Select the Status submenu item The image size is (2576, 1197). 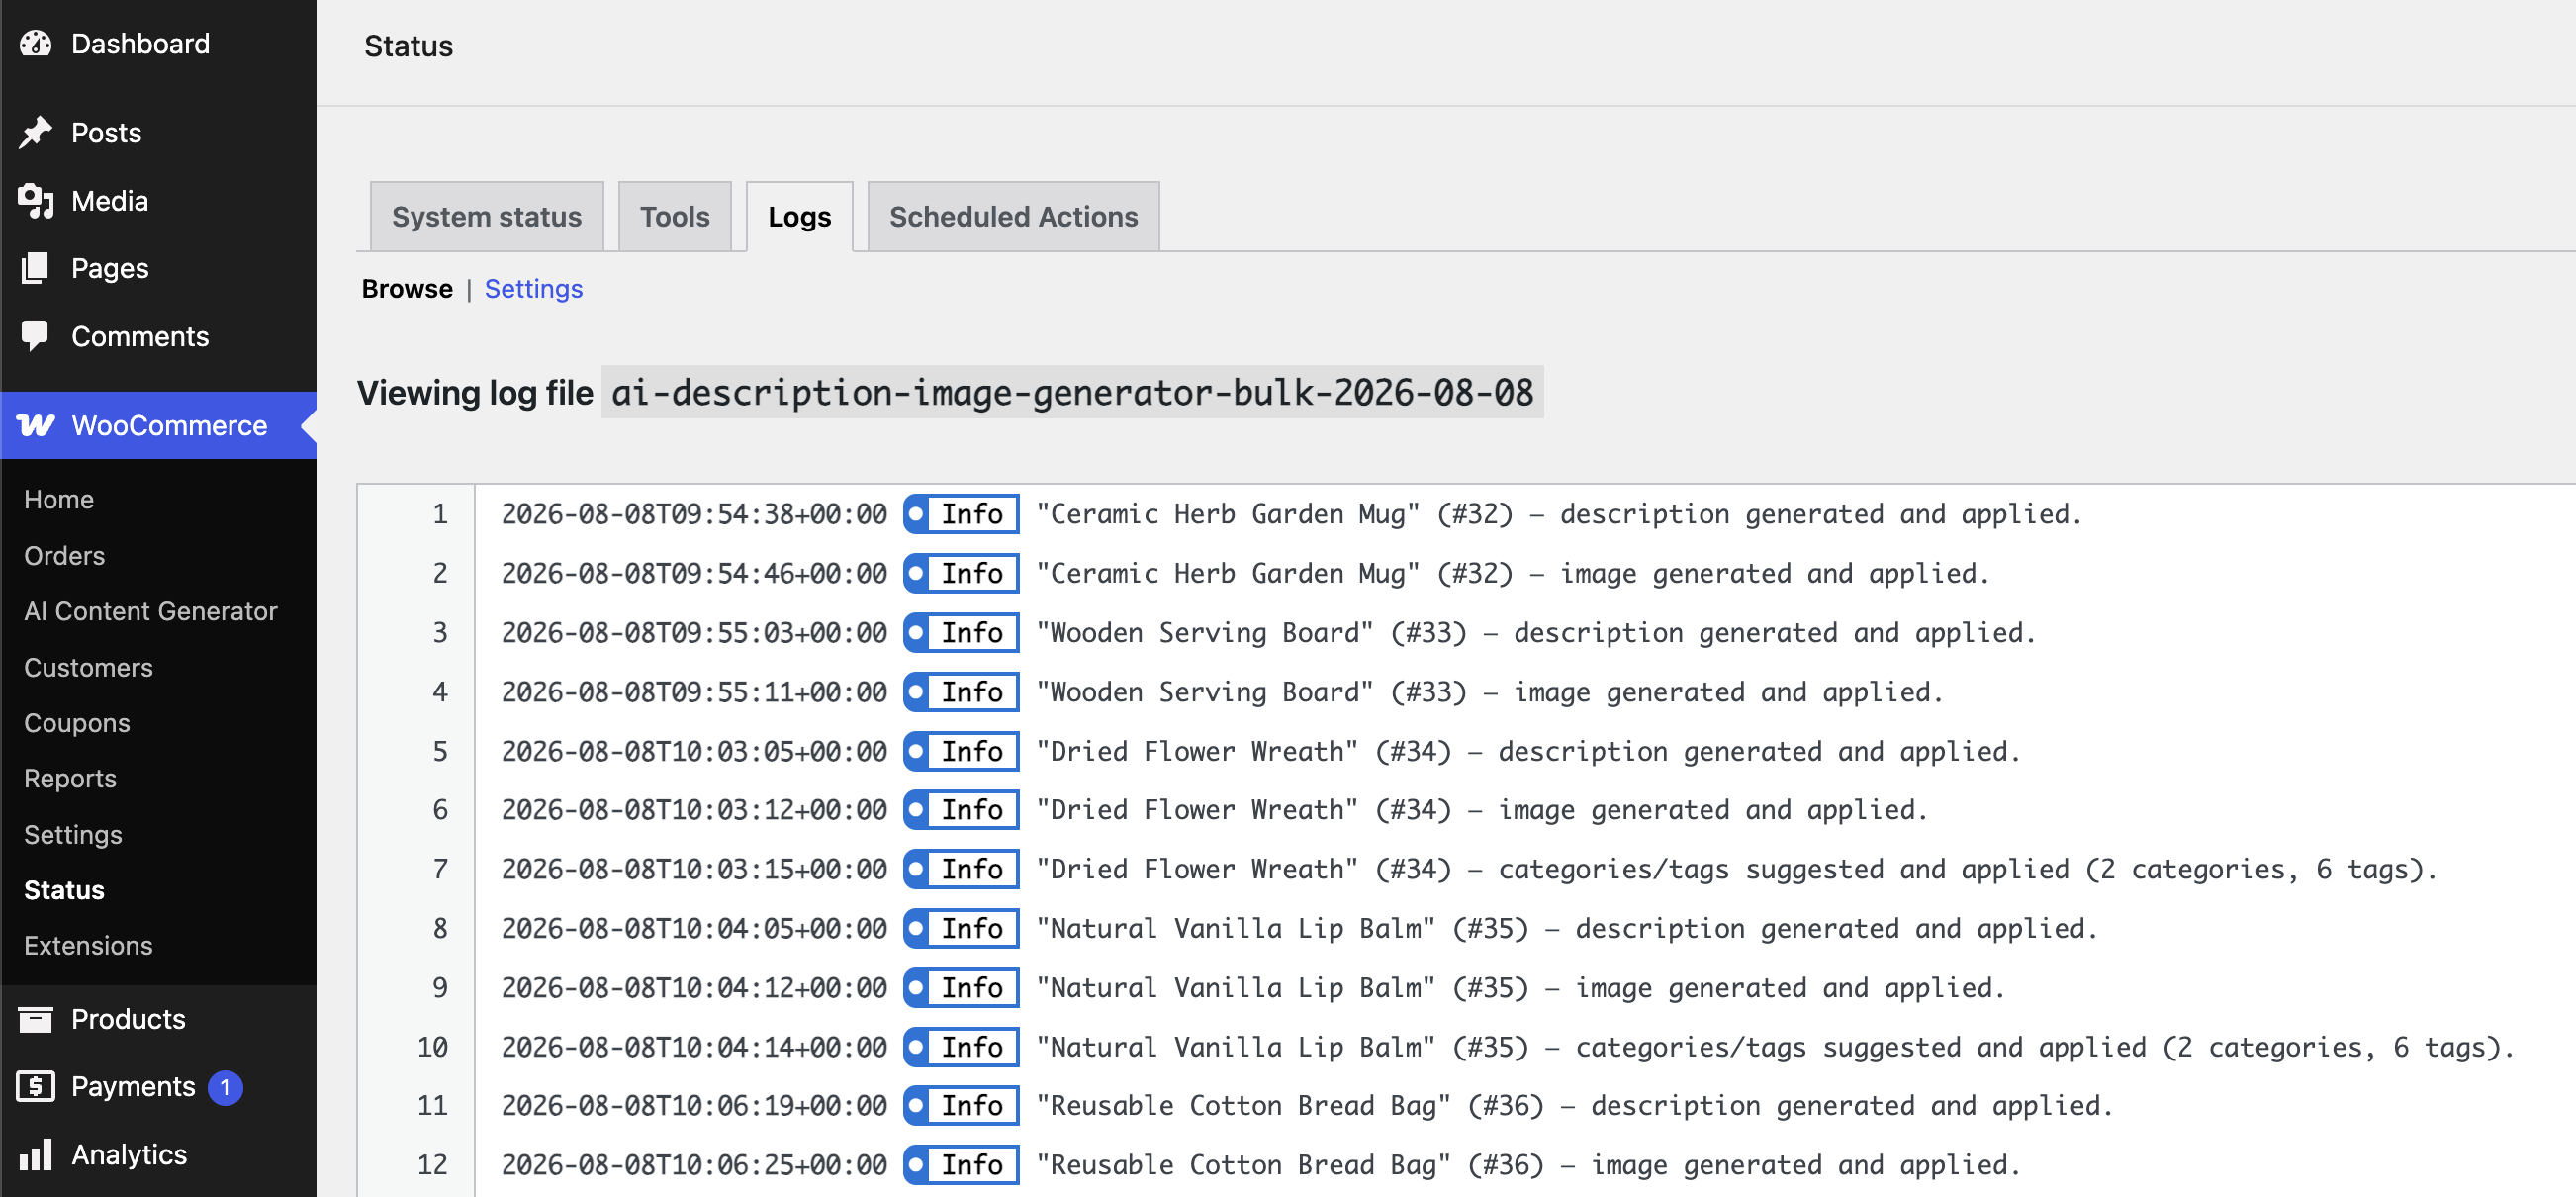pyautogui.click(x=64, y=890)
